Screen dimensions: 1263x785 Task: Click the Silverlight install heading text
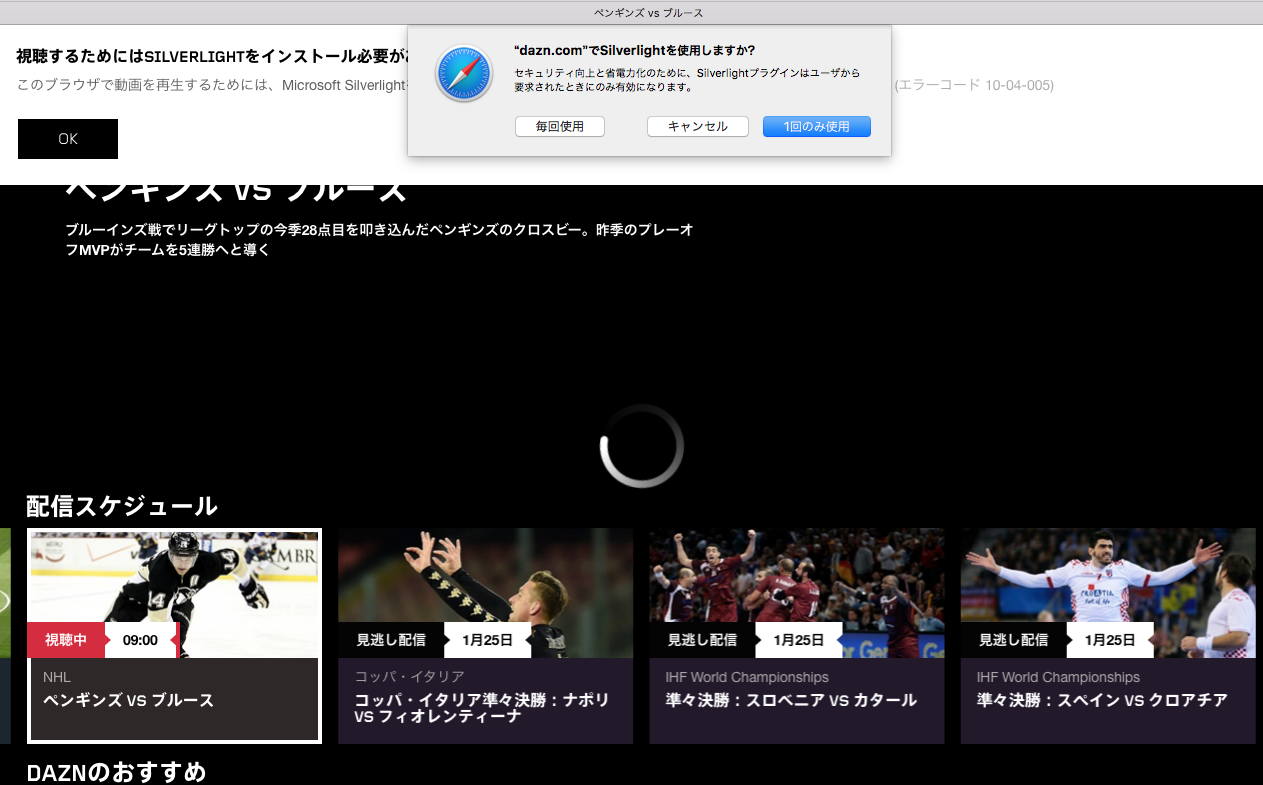pyautogui.click(x=212, y=56)
